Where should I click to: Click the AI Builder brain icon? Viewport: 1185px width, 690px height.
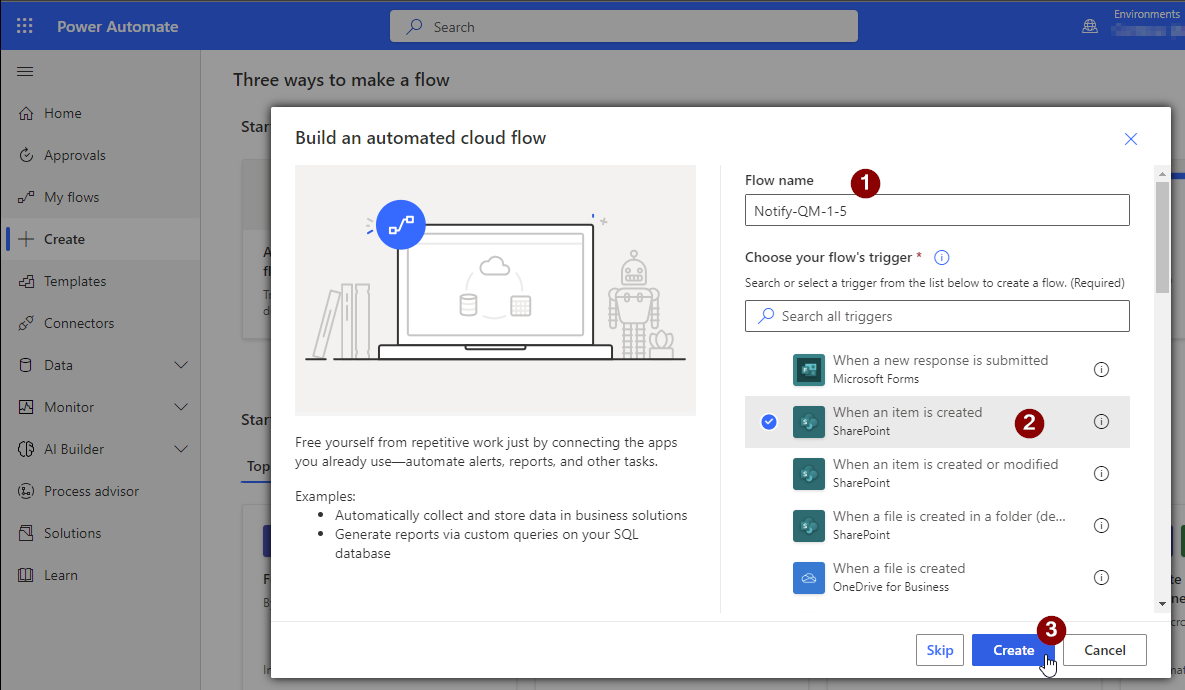[26, 449]
